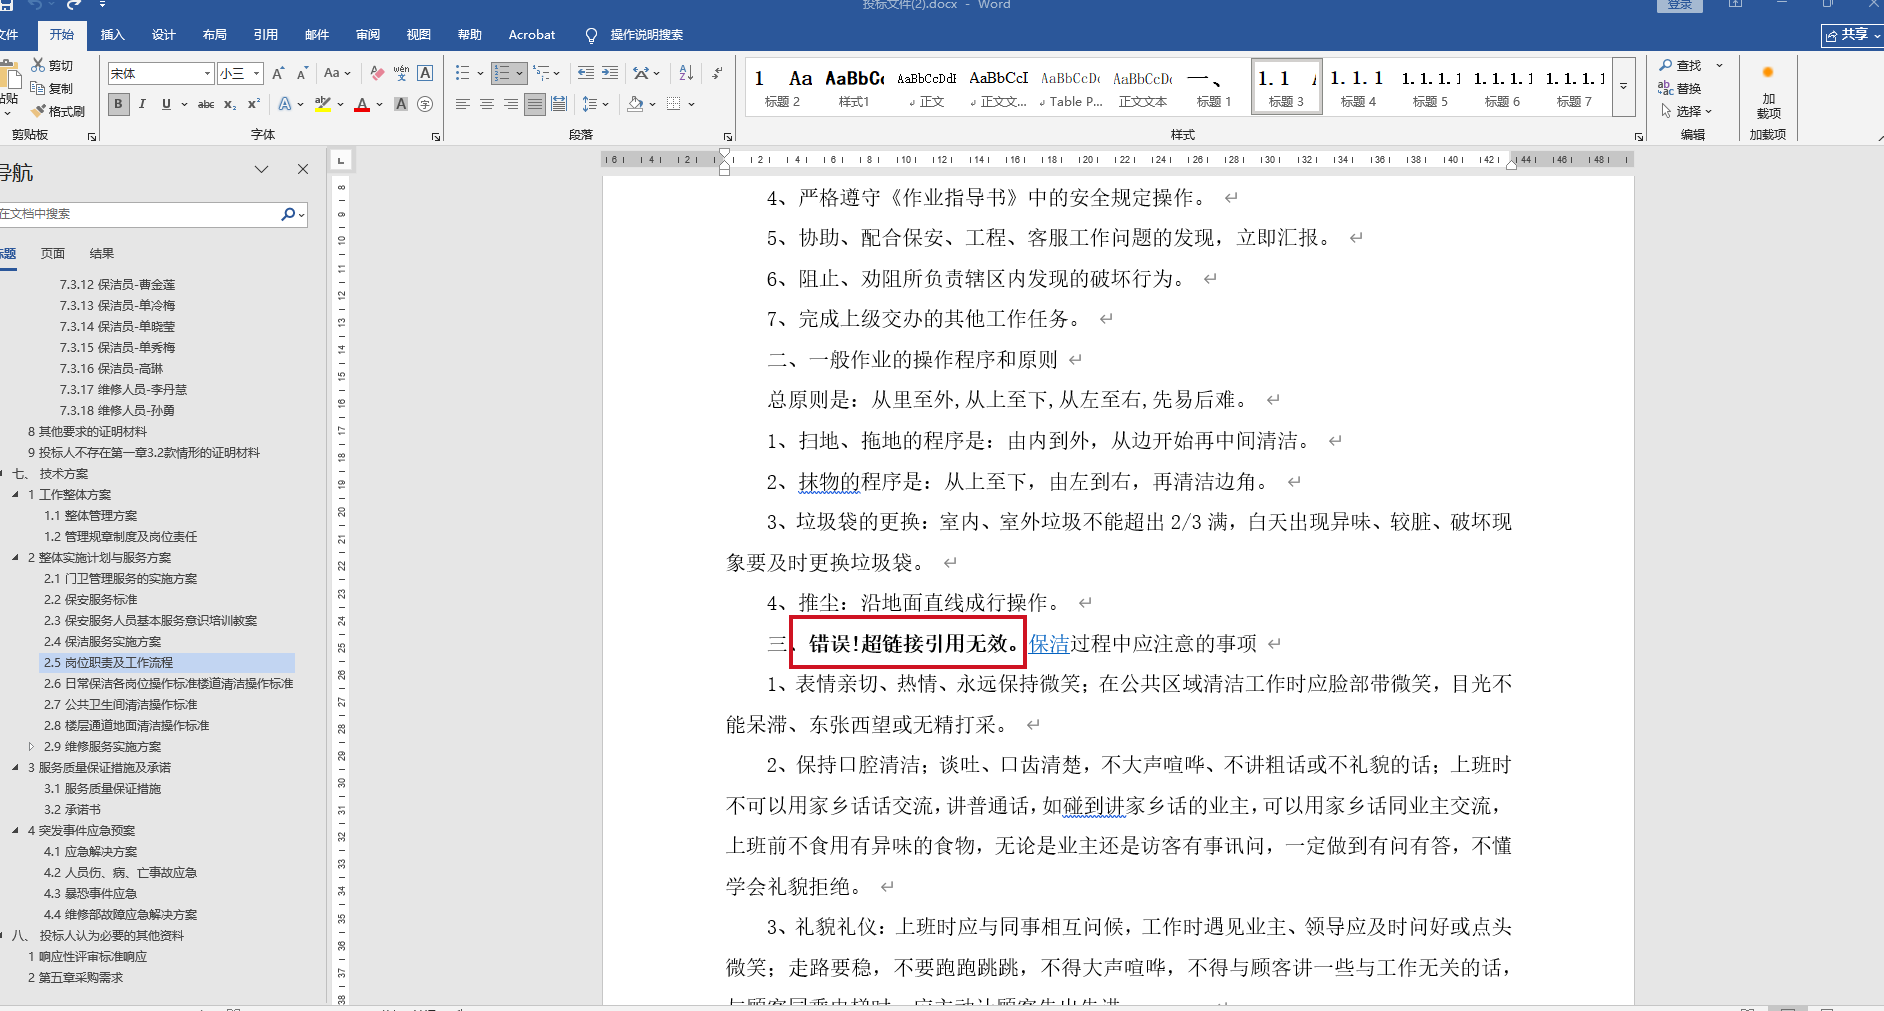Screen dimensions: 1884x1011
Task: Apply superscript formatting
Action: tap(254, 104)
